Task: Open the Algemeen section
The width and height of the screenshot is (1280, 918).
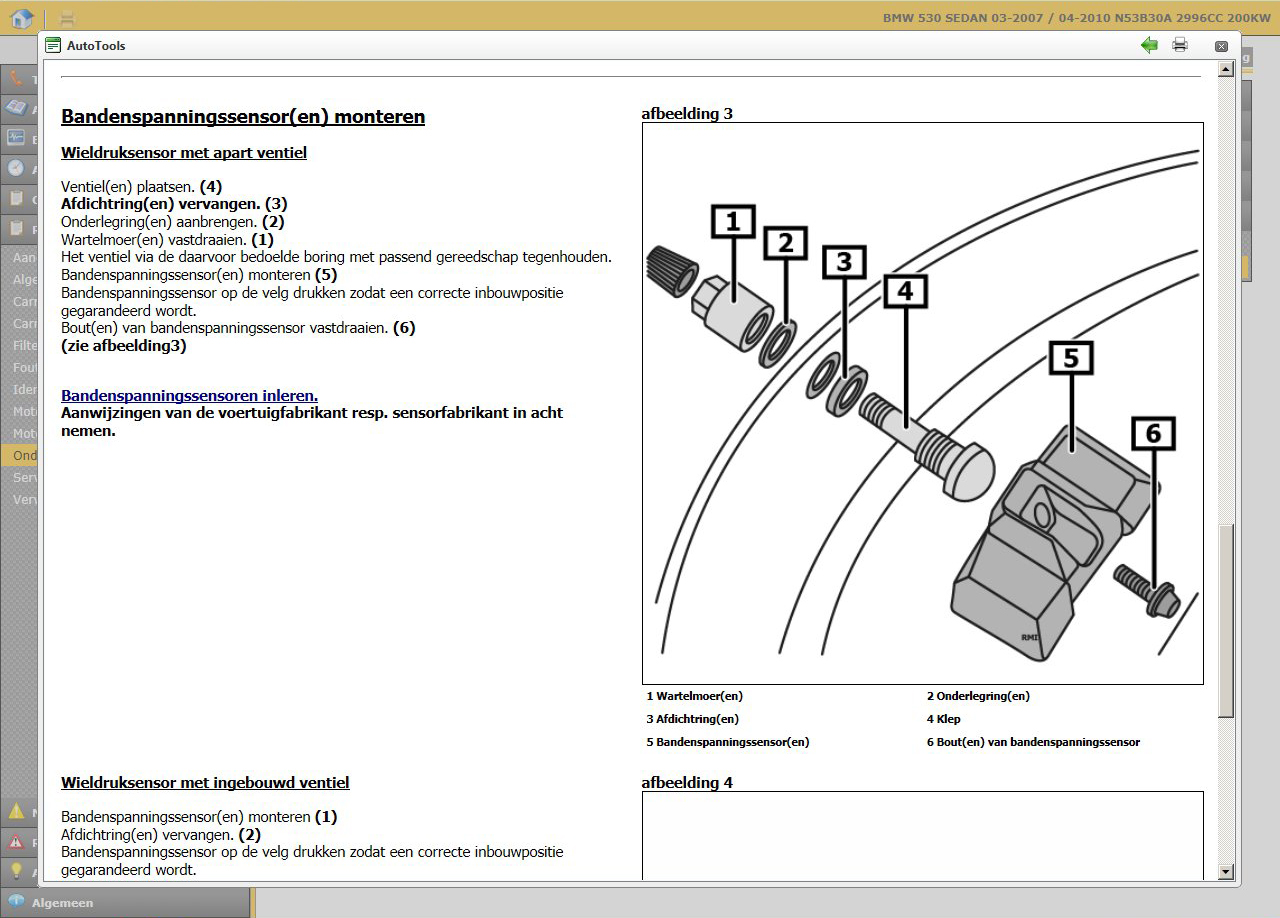Action: [62, 902]
